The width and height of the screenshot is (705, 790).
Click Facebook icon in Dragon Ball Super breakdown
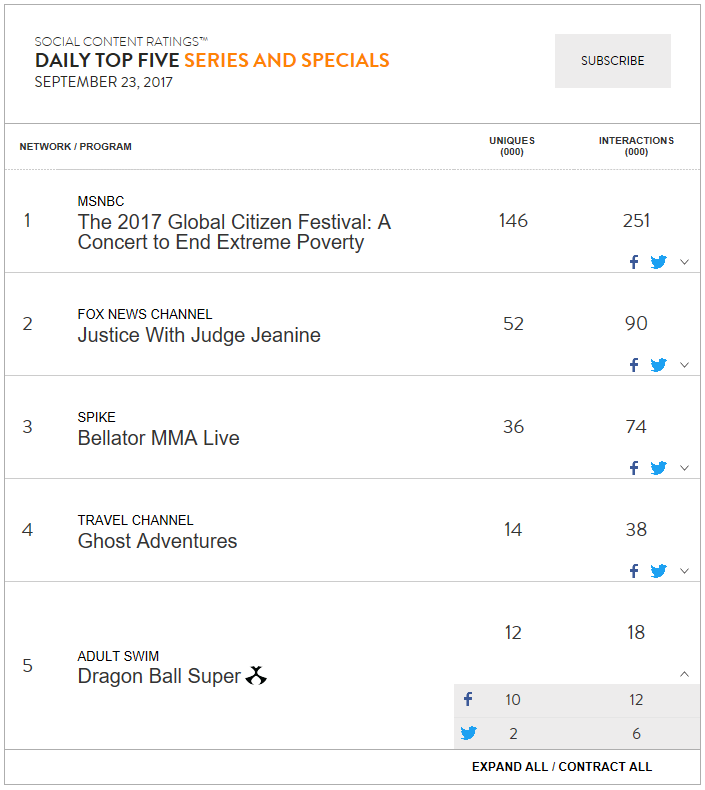pos(468,699)
